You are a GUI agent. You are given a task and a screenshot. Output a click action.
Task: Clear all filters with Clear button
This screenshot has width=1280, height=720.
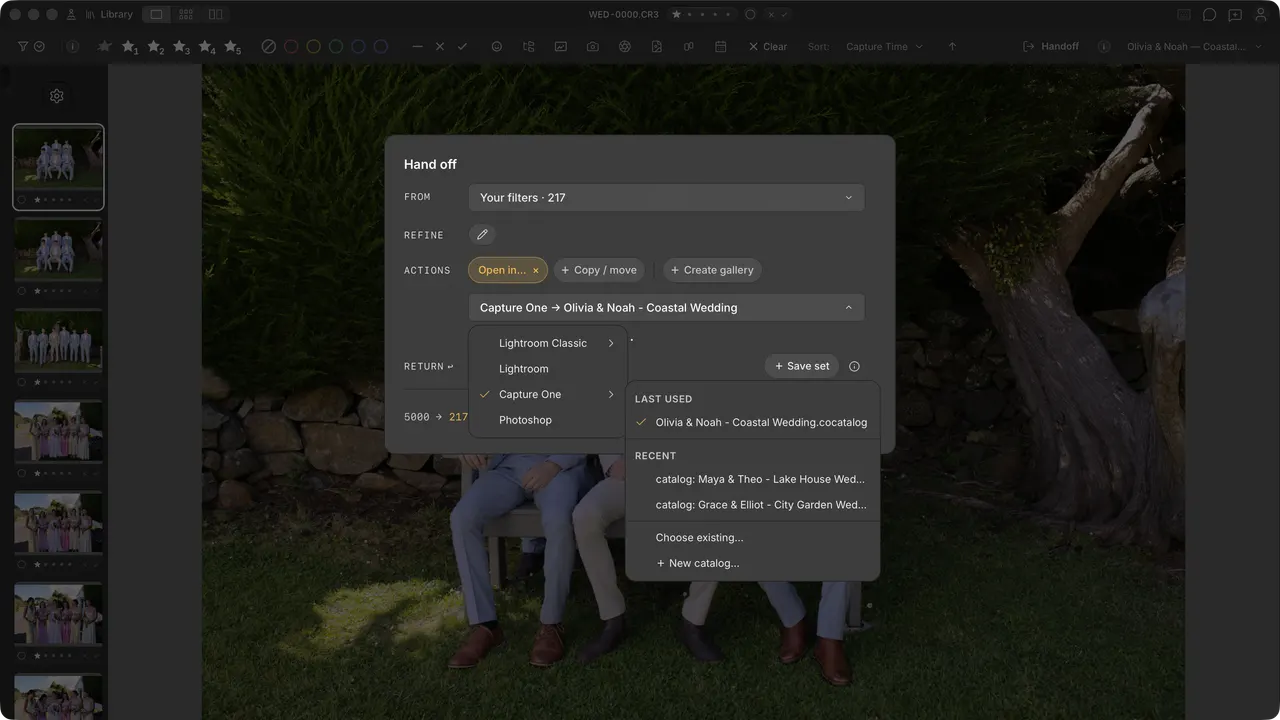(767, 47)
